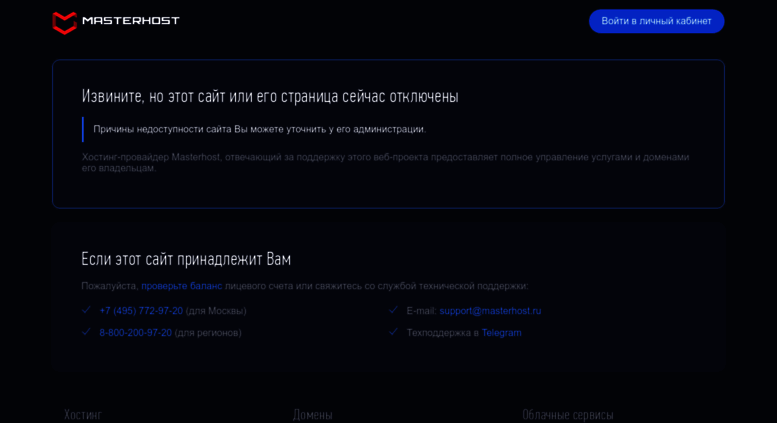Click checkmark beside the Moscow phone number
This screenshot has height=423, width=777.
point(86,310)
